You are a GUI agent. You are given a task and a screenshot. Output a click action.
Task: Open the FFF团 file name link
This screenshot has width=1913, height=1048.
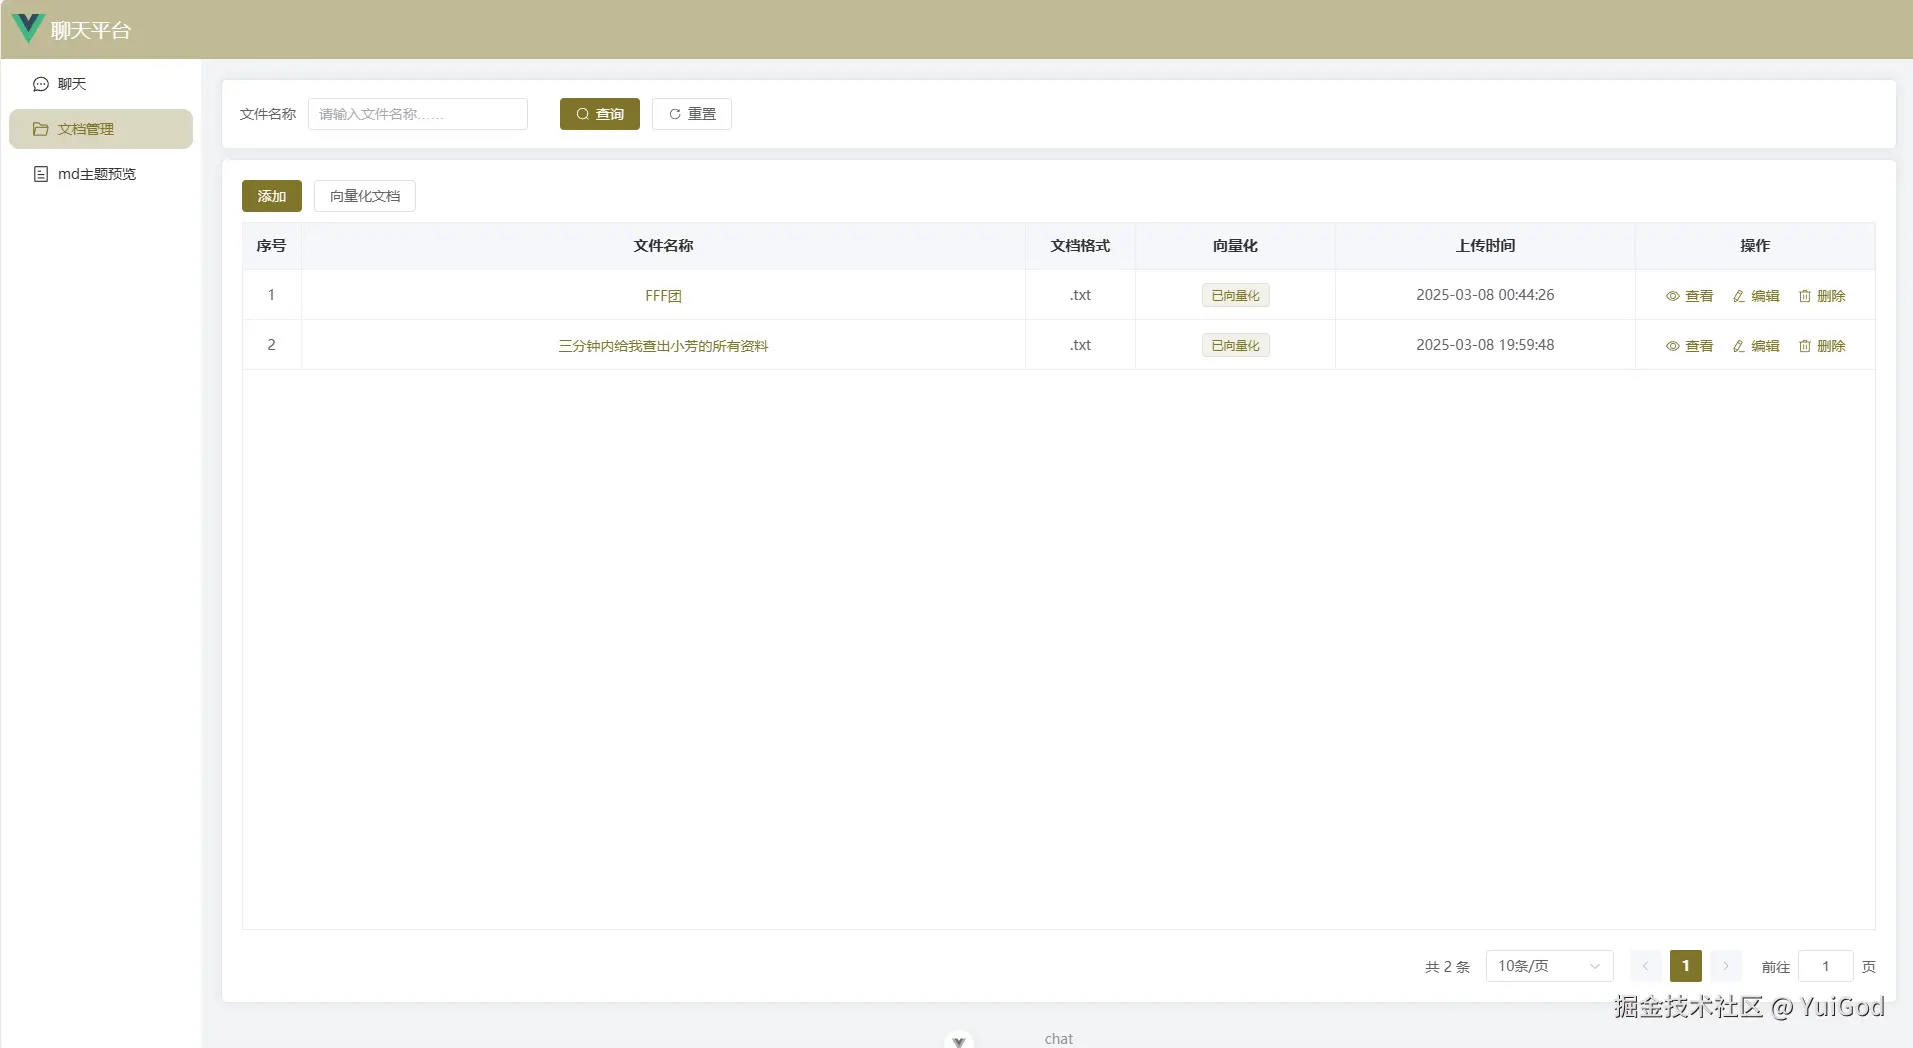pyautogui.click(x=663, y=296)
